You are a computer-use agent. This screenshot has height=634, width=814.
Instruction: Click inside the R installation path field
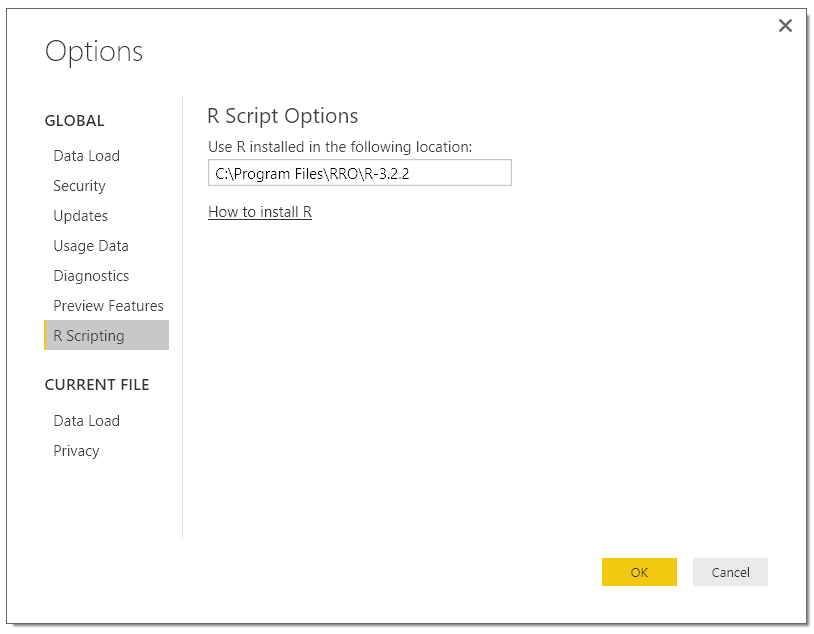[359, 172]
